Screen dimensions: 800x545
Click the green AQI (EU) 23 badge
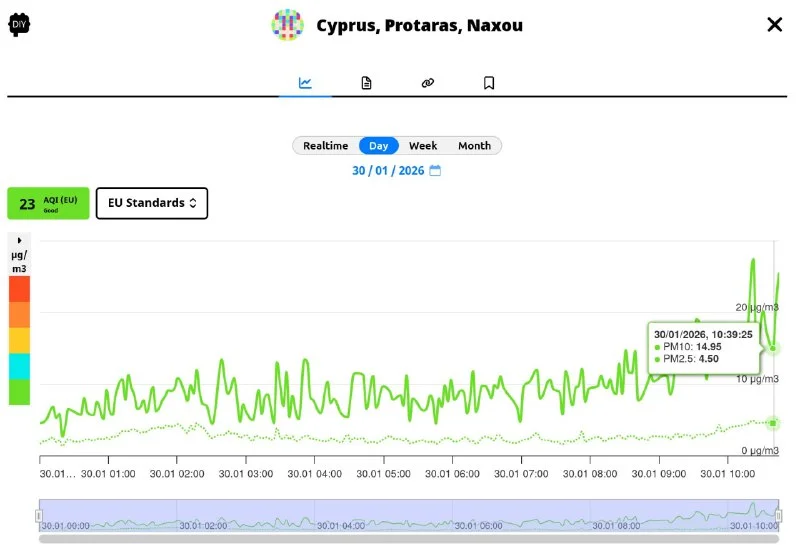tap(48, 203)
